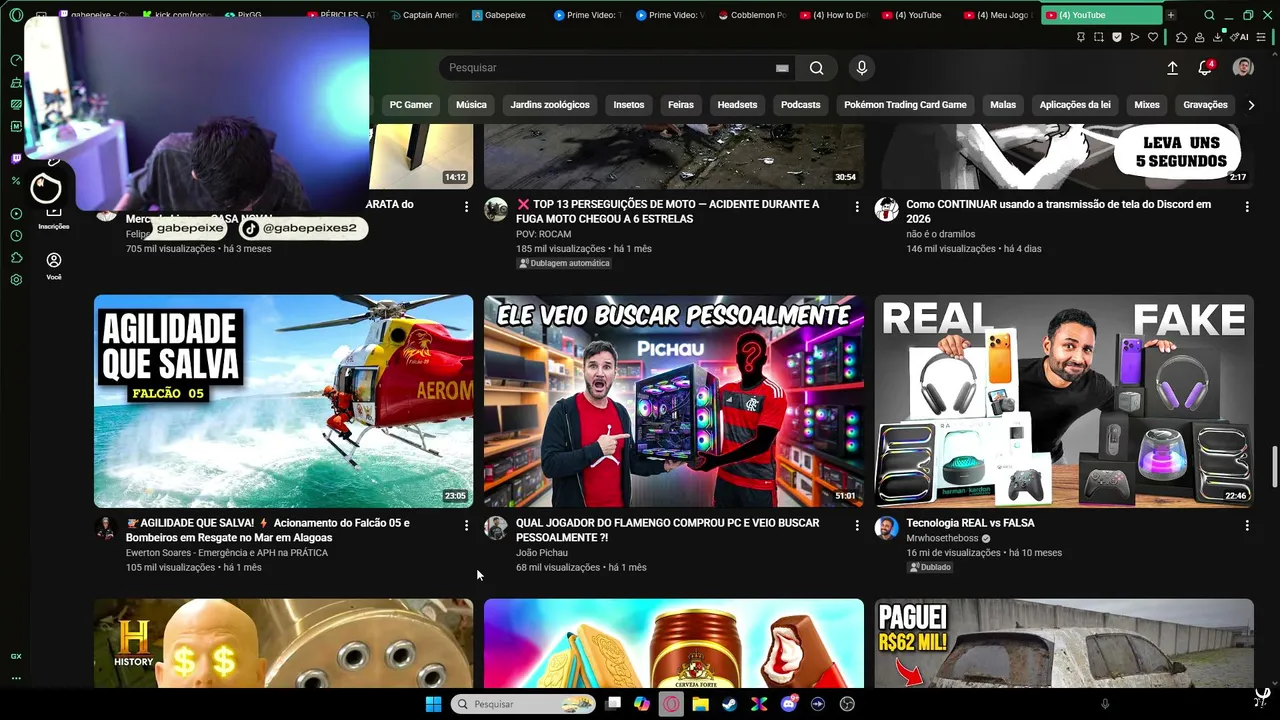Image resolution: width=1280 pixels, height=720 pixels.
Task: Filter the feed by the 'PC Gamer' chip
Action: click(411, 105)
